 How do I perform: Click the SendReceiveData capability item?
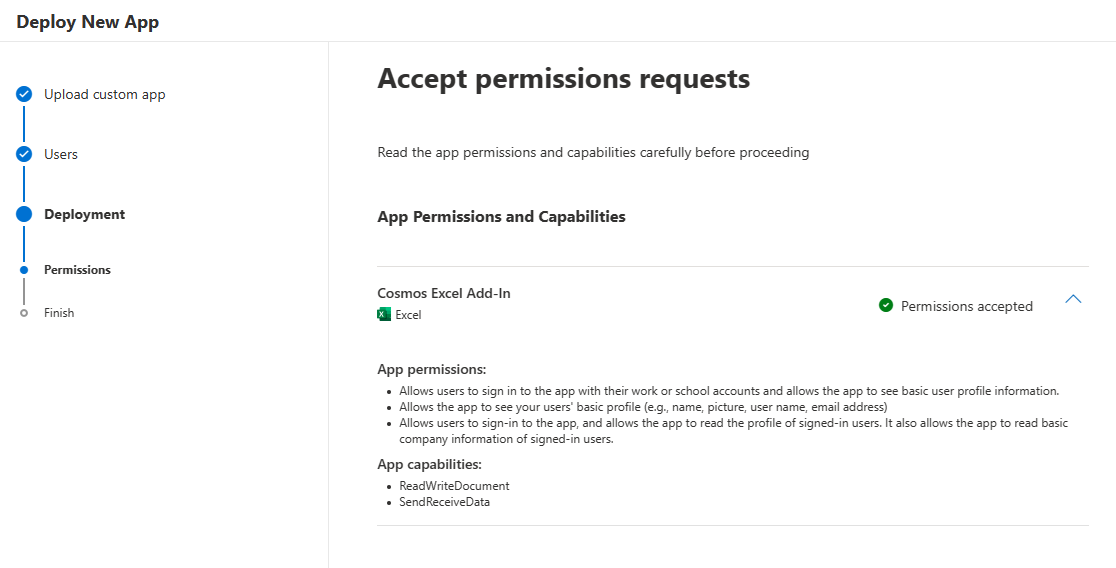tap(445, 502)
